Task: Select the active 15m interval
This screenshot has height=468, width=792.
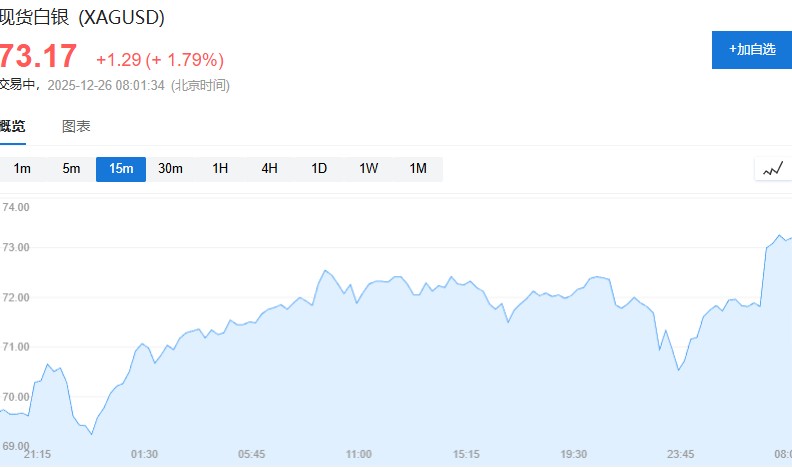Action: [x=121, y=169]
